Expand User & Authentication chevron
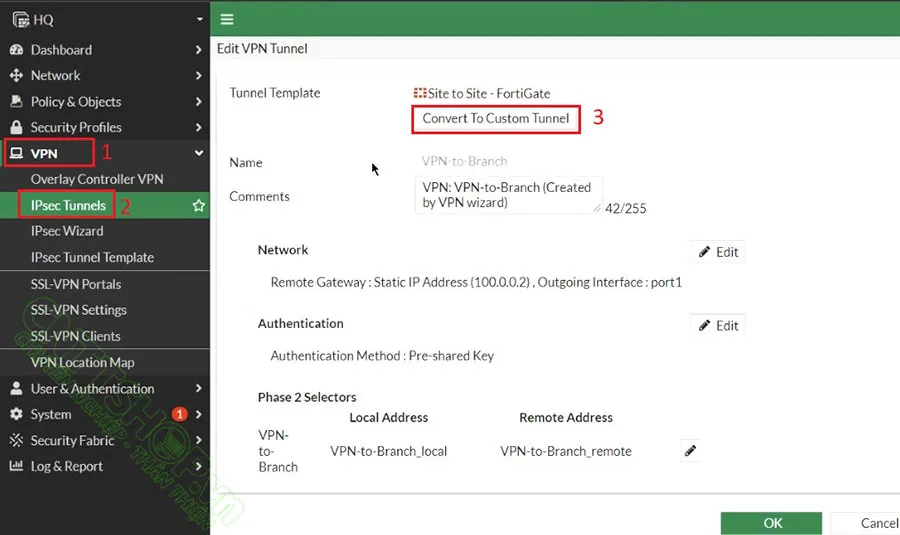Viewport: 900px width, 535px height. coord(198,388)
